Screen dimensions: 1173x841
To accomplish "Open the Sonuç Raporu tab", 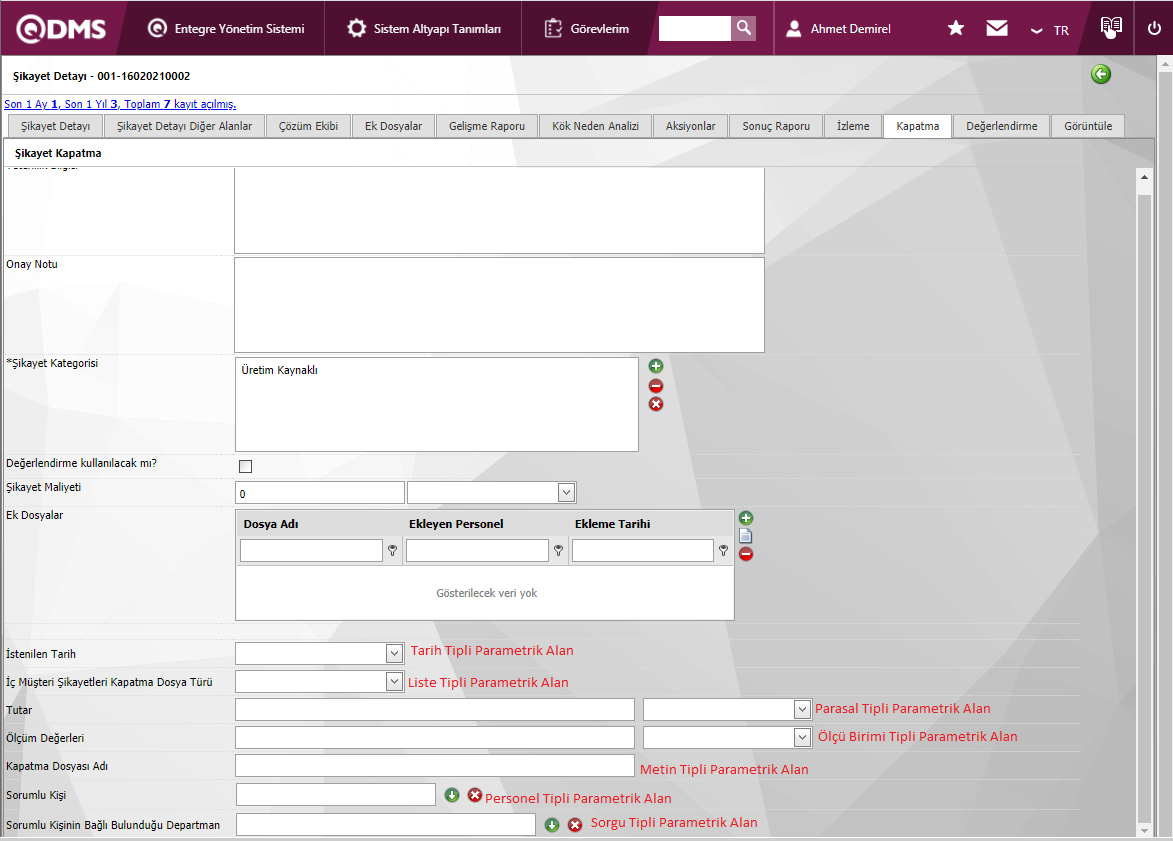I will pos(776,126).
